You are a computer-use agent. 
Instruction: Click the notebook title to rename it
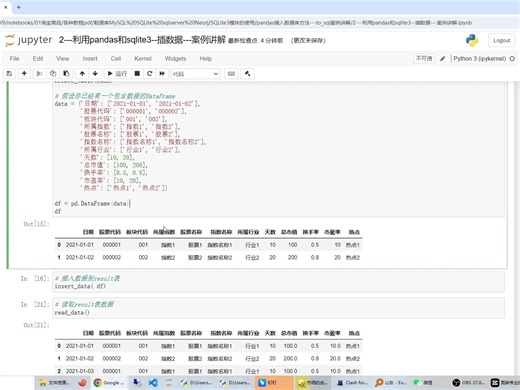tap(142, 40)
